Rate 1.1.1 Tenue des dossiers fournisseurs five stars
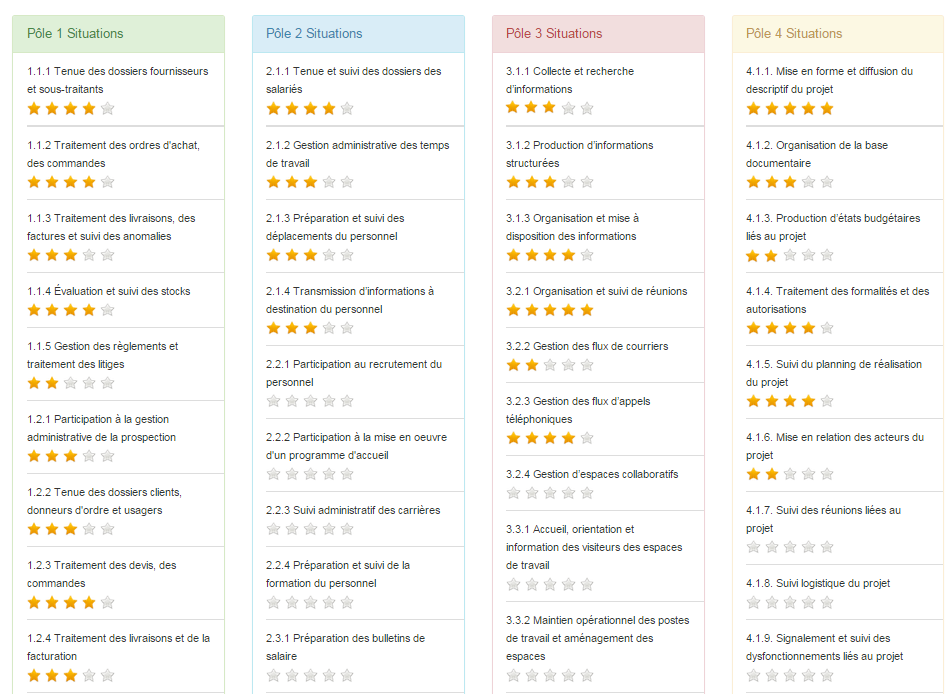Viewport: 950px width, 694px height. pos(107,109)
